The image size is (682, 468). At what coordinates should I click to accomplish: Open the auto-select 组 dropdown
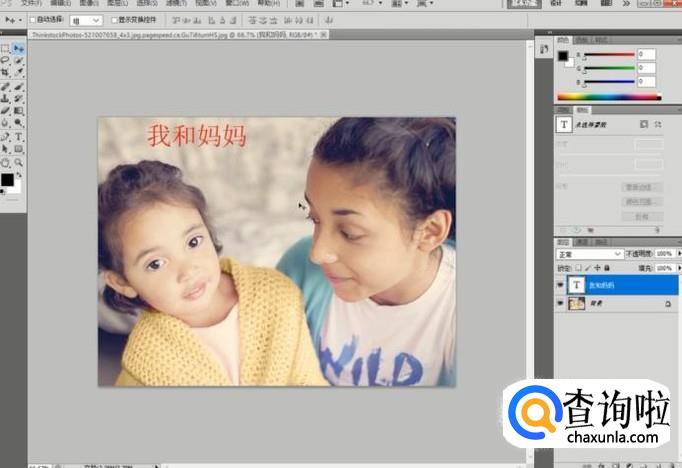click(x=86, y=20)
